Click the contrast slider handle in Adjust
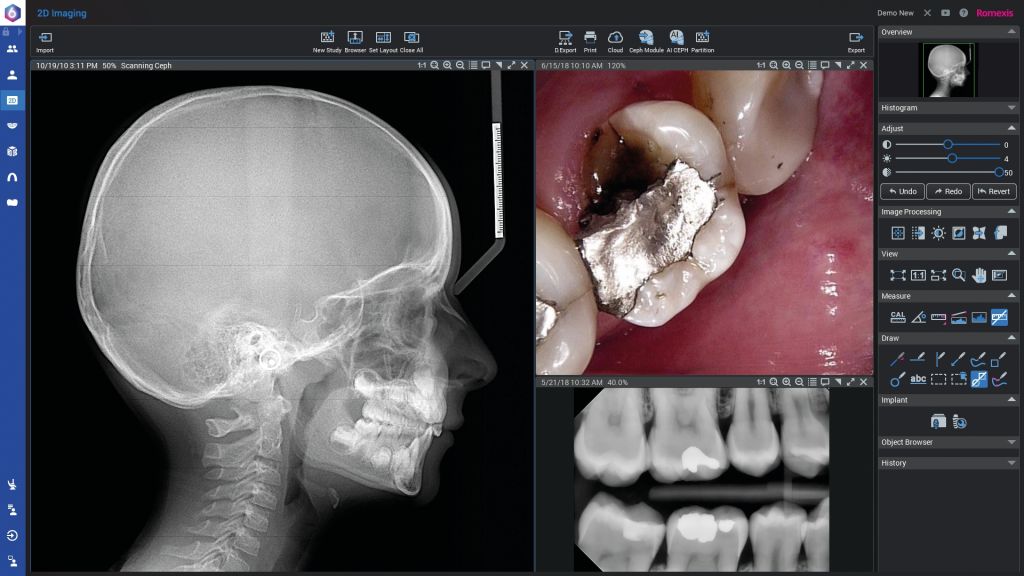Image resolution: width=1024 pixels, height=576 pixels. (947, 145)
